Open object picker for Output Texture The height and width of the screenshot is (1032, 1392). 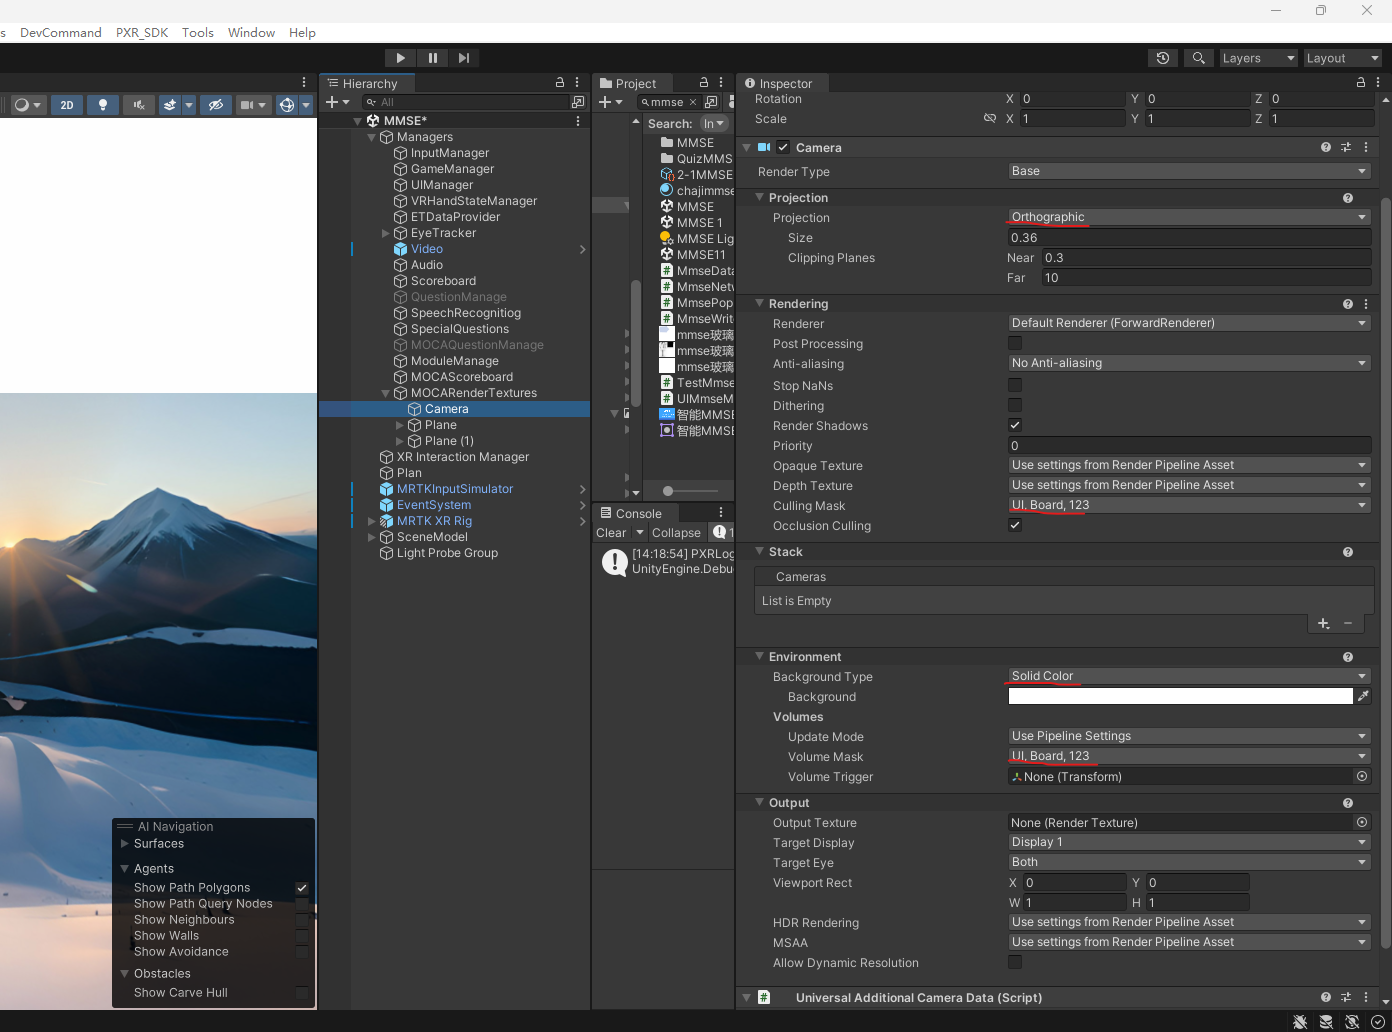(1362, 822)
